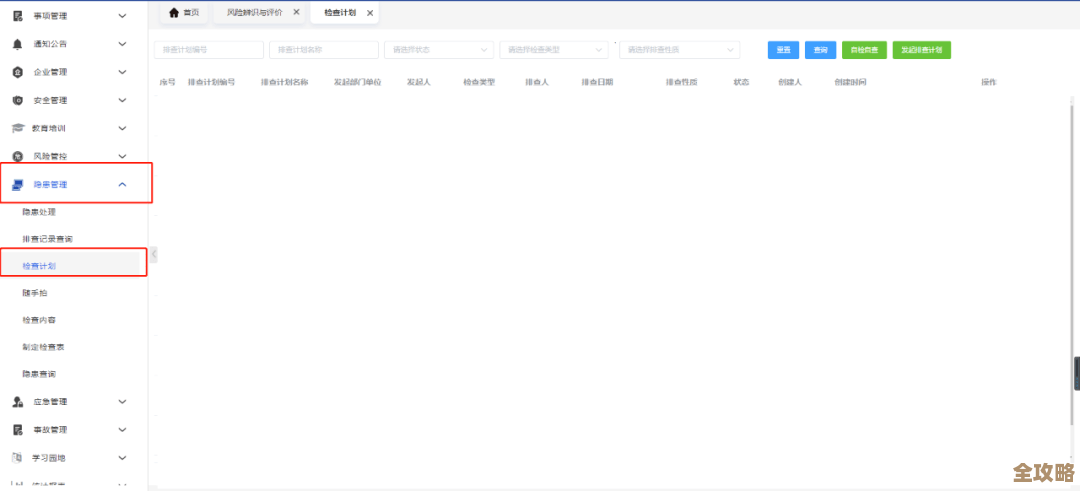Close the 风险辨识与评价 tab
Image resolution: width=1080 pixels, height=491 pixels.
pyautogui.click(x=296, y=12)
